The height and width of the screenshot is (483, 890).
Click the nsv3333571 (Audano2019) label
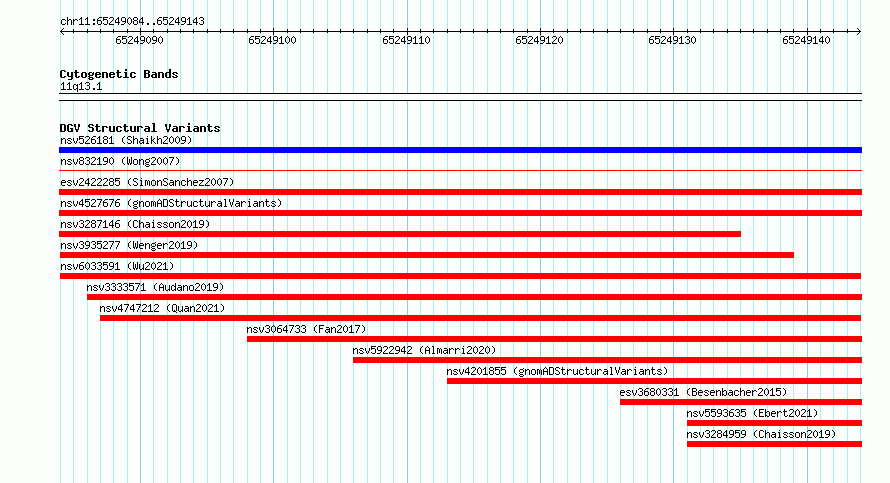point(155,287)
